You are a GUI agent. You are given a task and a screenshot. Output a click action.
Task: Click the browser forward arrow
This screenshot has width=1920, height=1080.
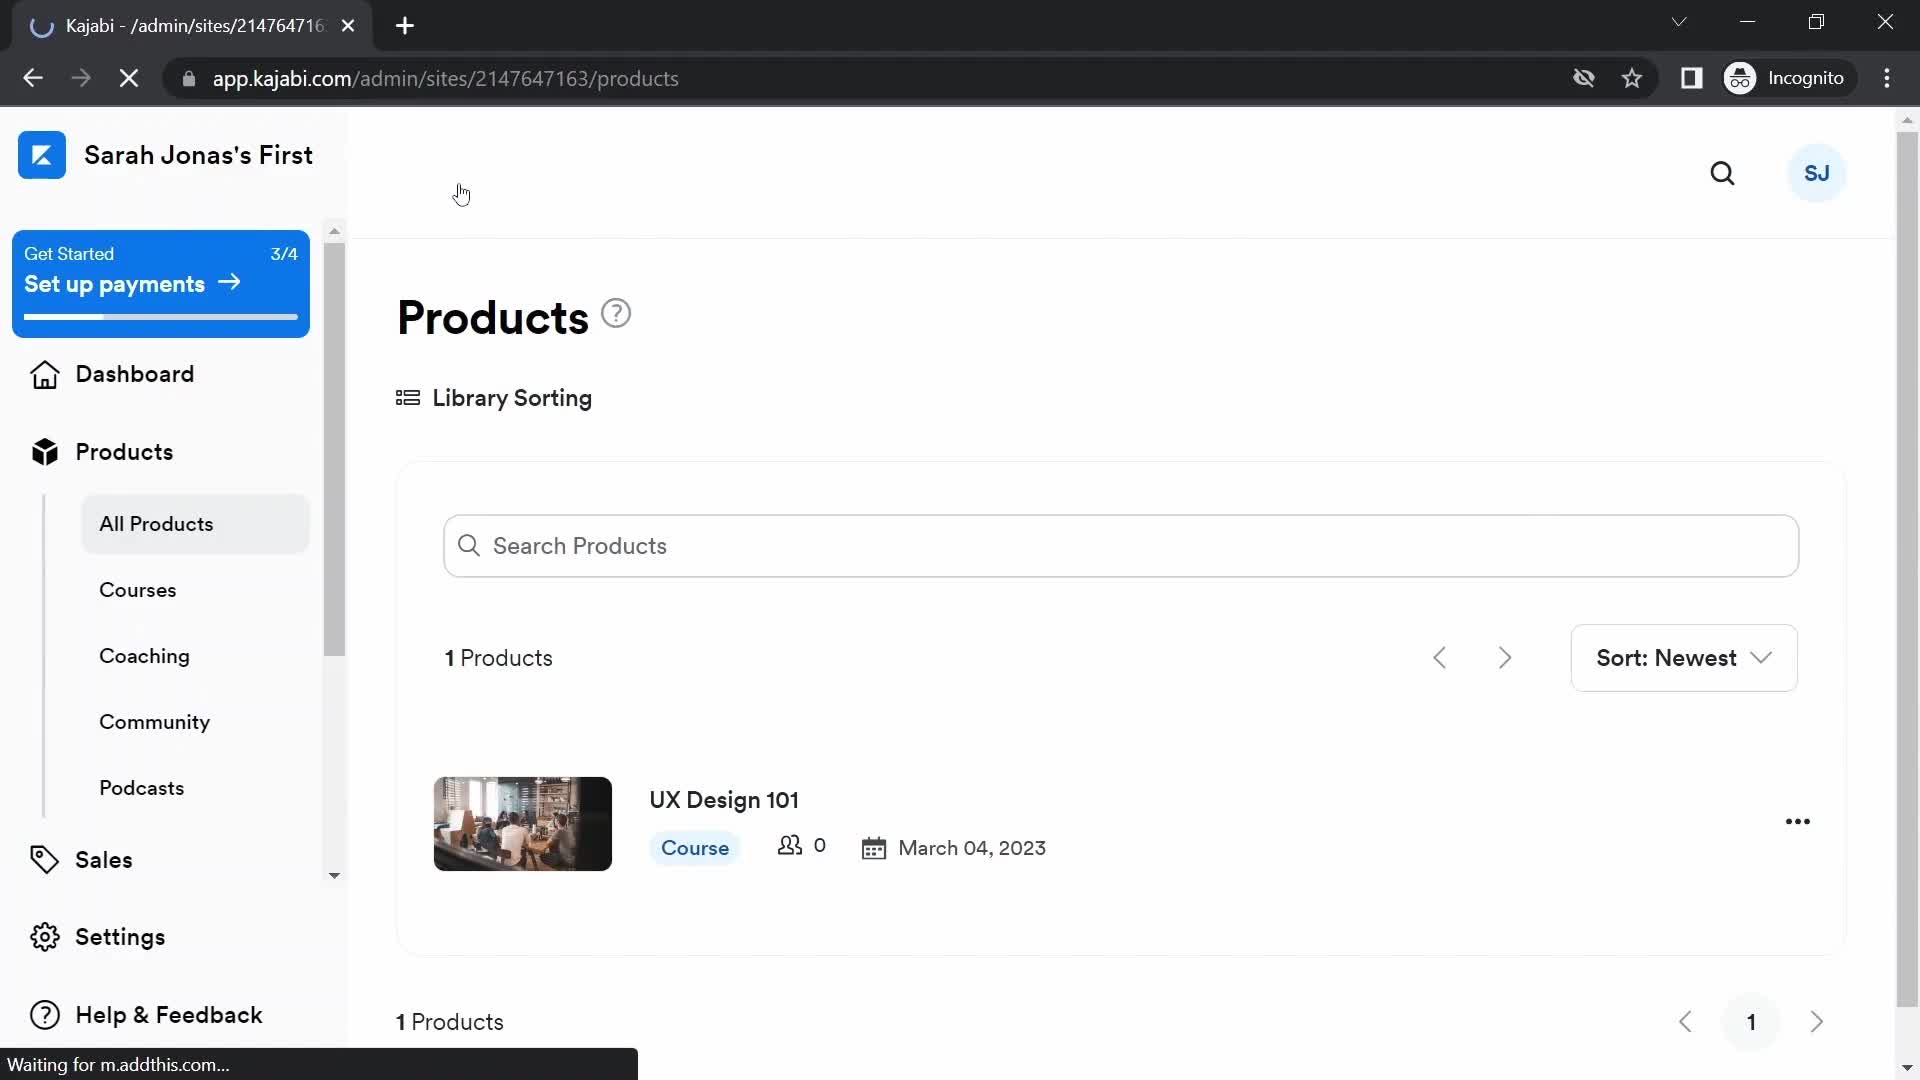tap(81, 78)
